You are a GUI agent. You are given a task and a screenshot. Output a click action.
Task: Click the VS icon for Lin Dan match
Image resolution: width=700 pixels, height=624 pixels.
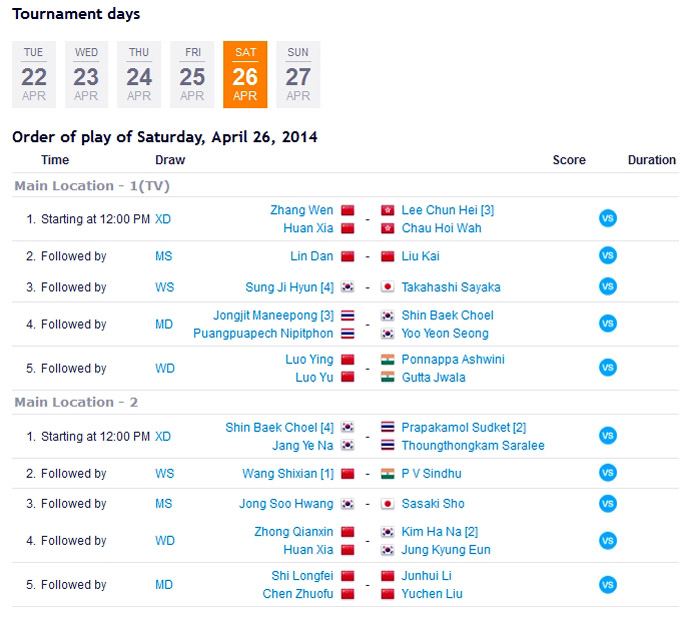[x=607, y=255]
